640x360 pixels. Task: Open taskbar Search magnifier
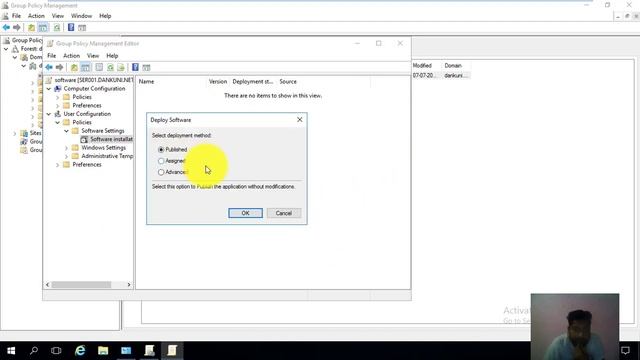34,351
